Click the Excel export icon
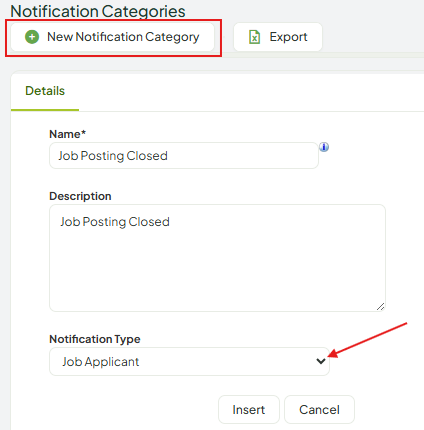This screenshot has width=424, height=430. coord(255,37)
